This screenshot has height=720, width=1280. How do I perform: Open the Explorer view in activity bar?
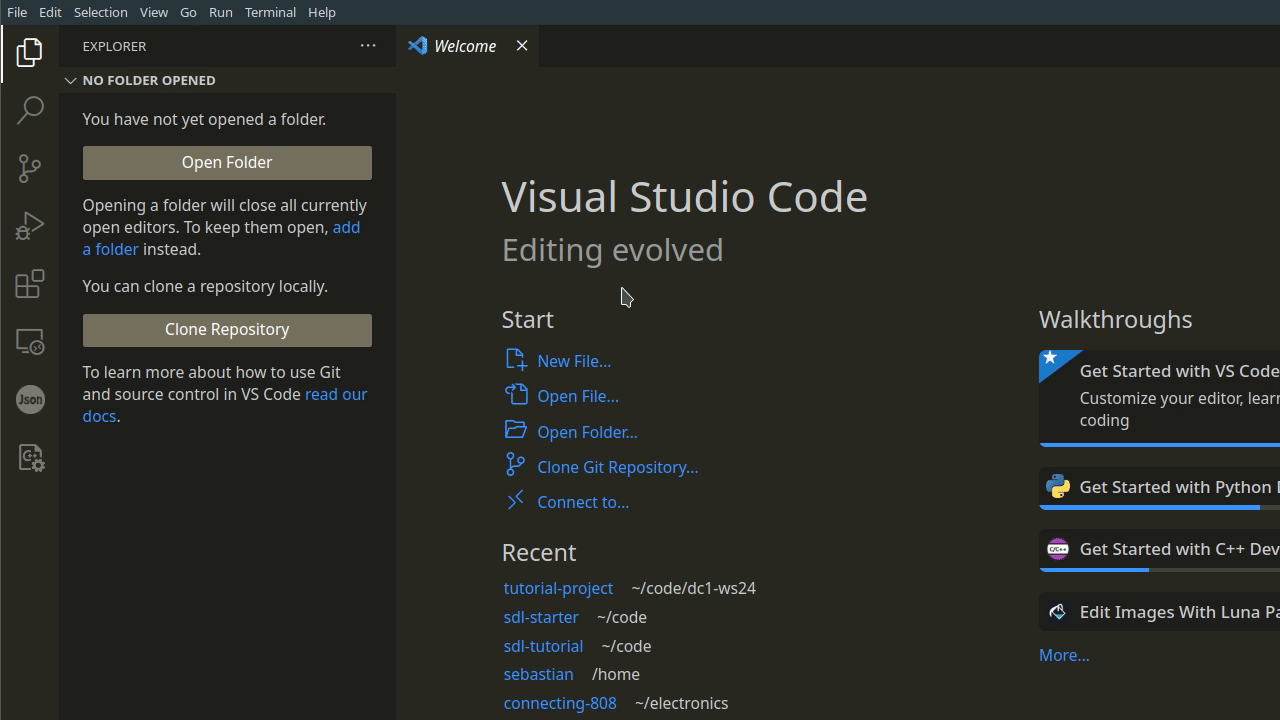point(29,52)
